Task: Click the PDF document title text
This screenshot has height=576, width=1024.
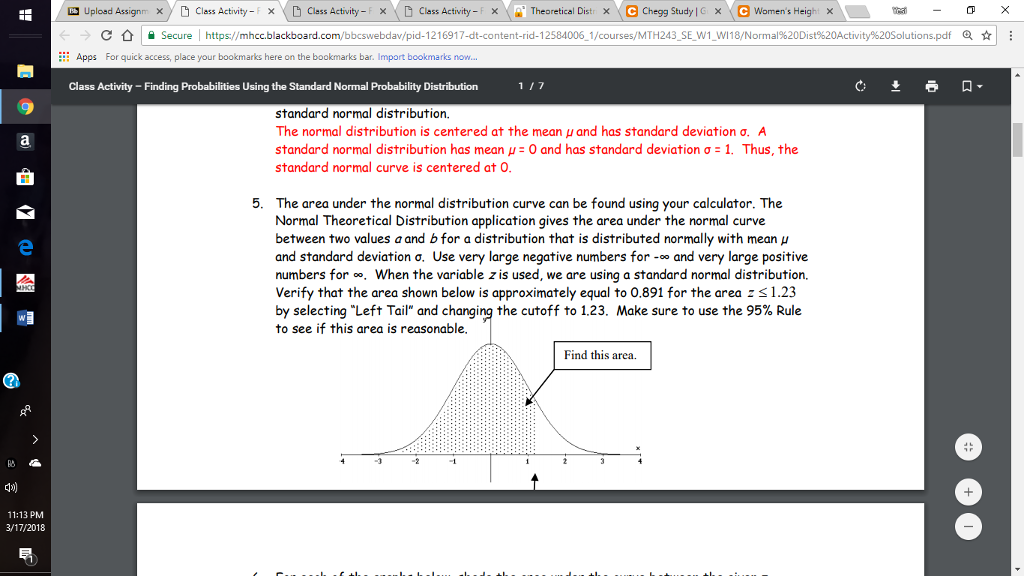Action: 273,86
